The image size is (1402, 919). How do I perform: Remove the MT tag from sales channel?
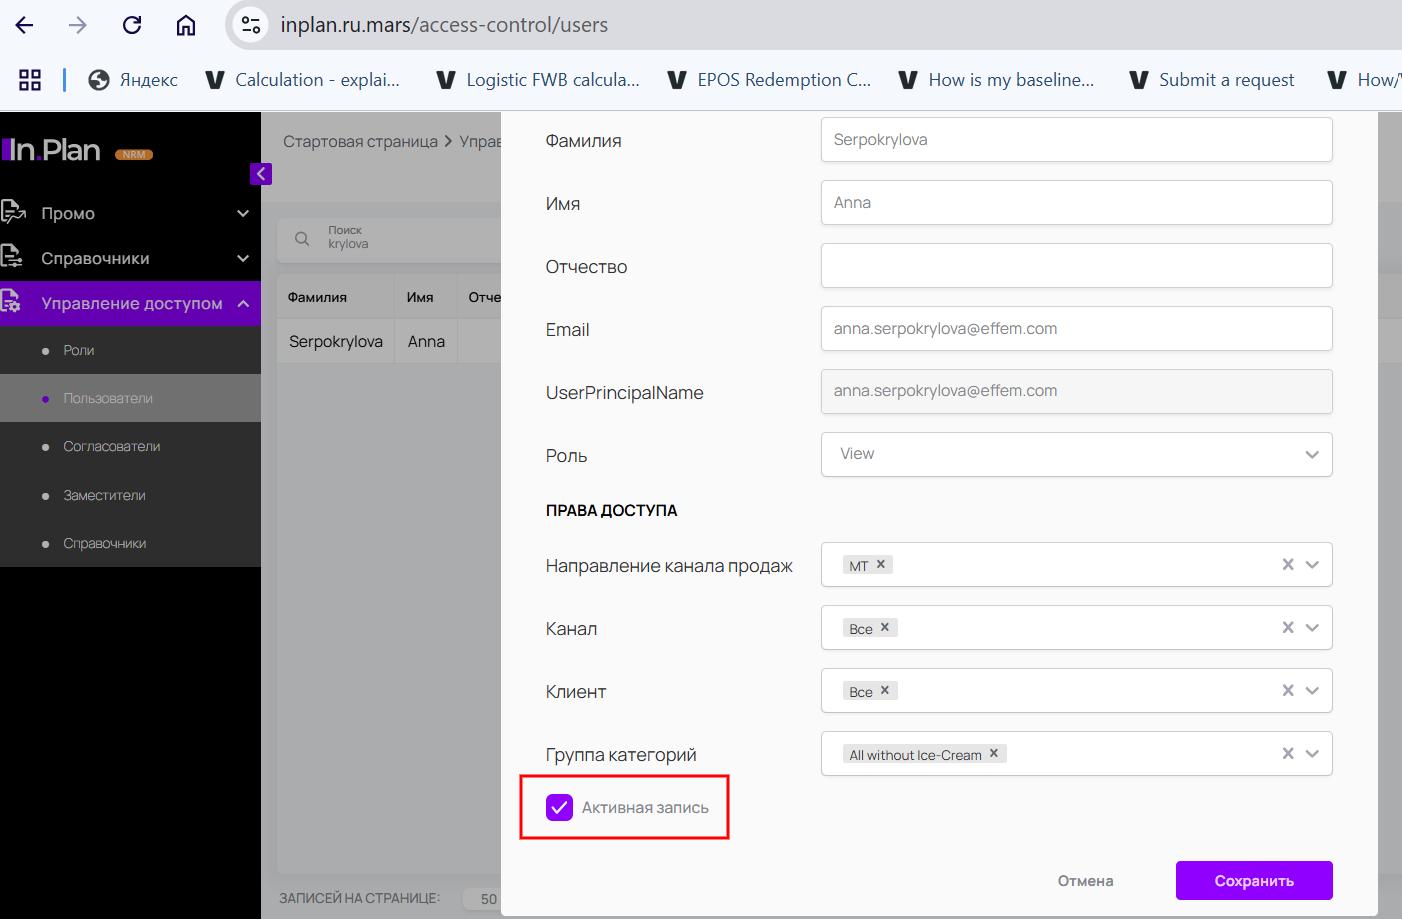(881, 564)
